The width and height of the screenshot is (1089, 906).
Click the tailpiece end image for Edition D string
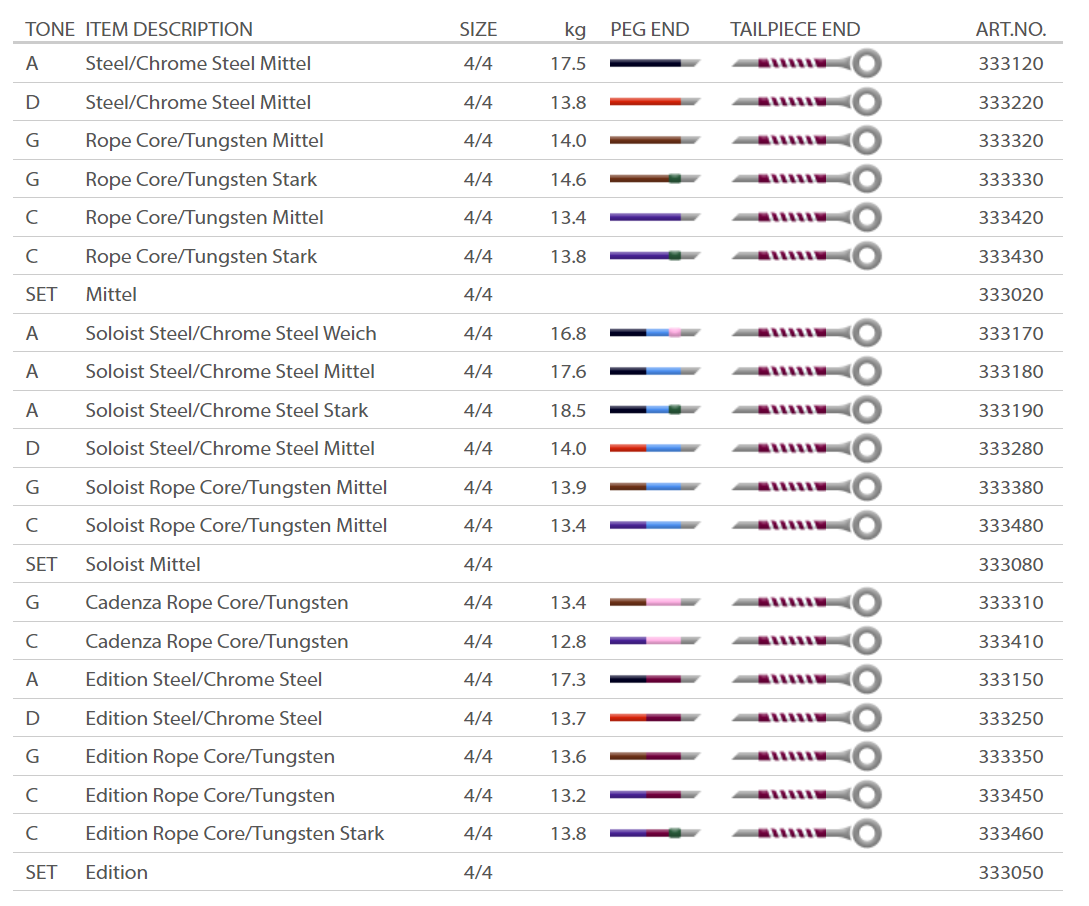tap(806, 718)
